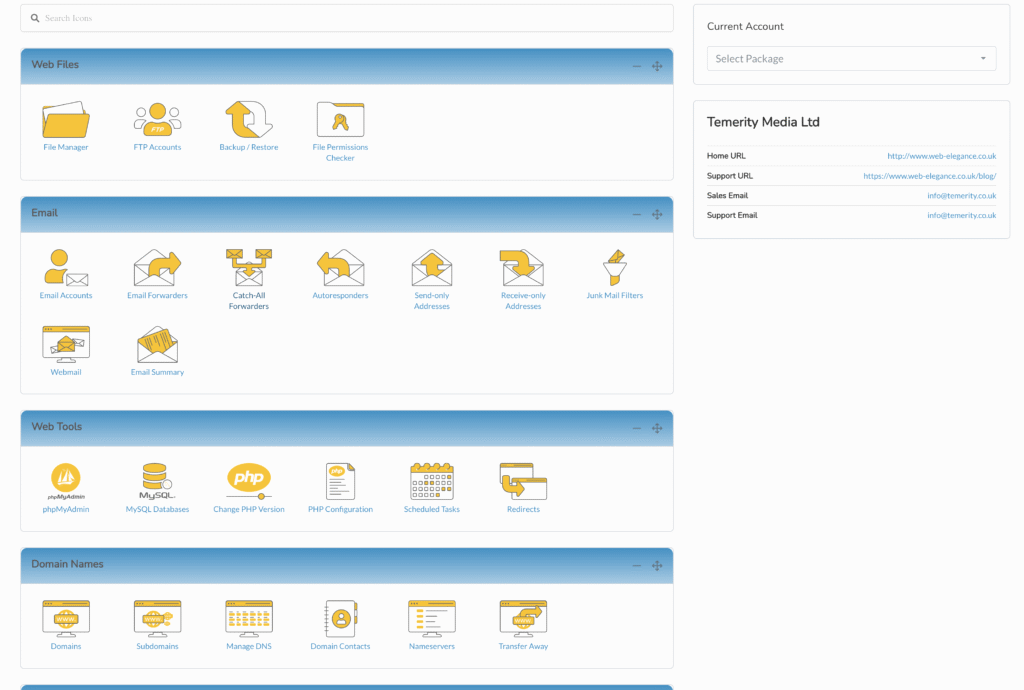Open Transfer Away

[523, 625]
